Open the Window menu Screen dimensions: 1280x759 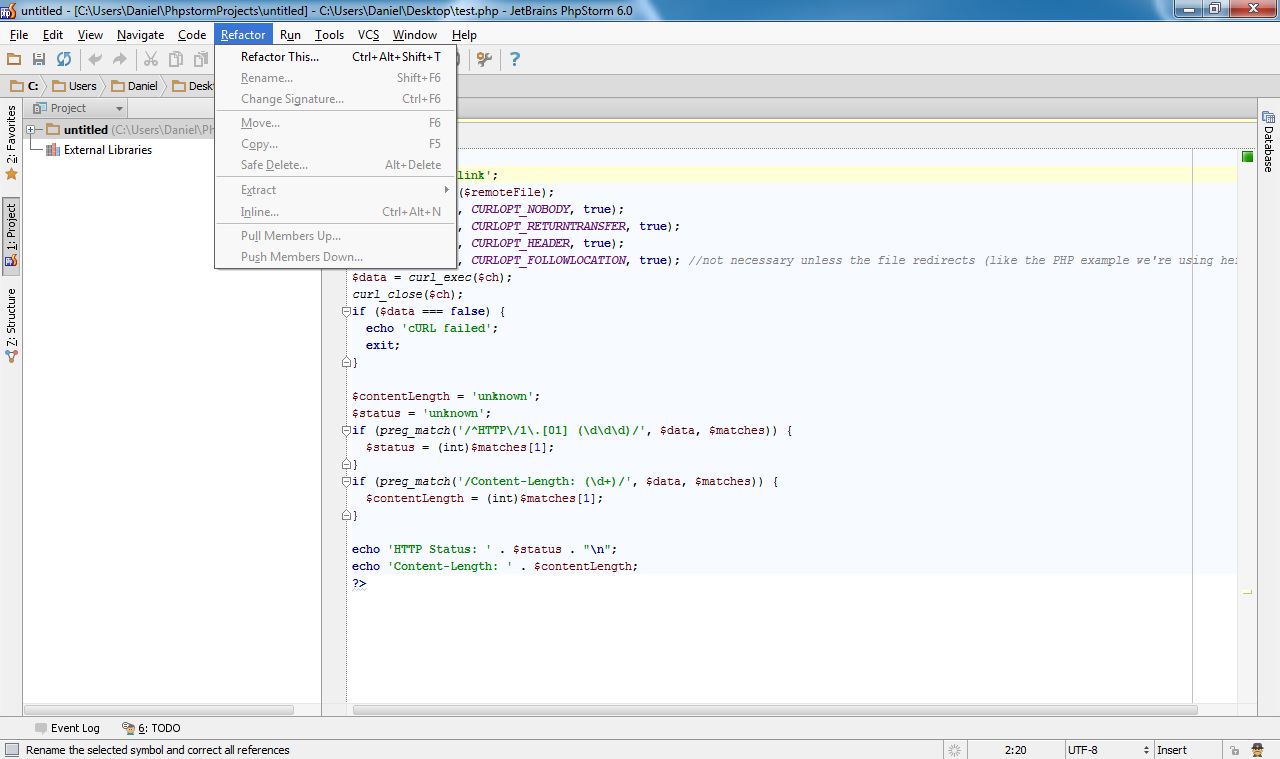[415, 35]
